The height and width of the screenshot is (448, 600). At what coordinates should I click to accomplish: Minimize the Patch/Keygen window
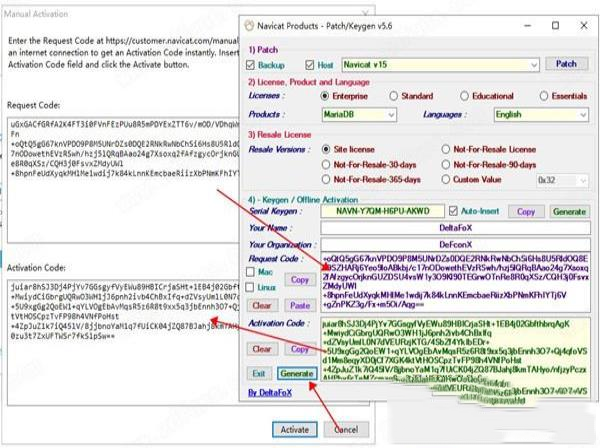coord(528,26)
